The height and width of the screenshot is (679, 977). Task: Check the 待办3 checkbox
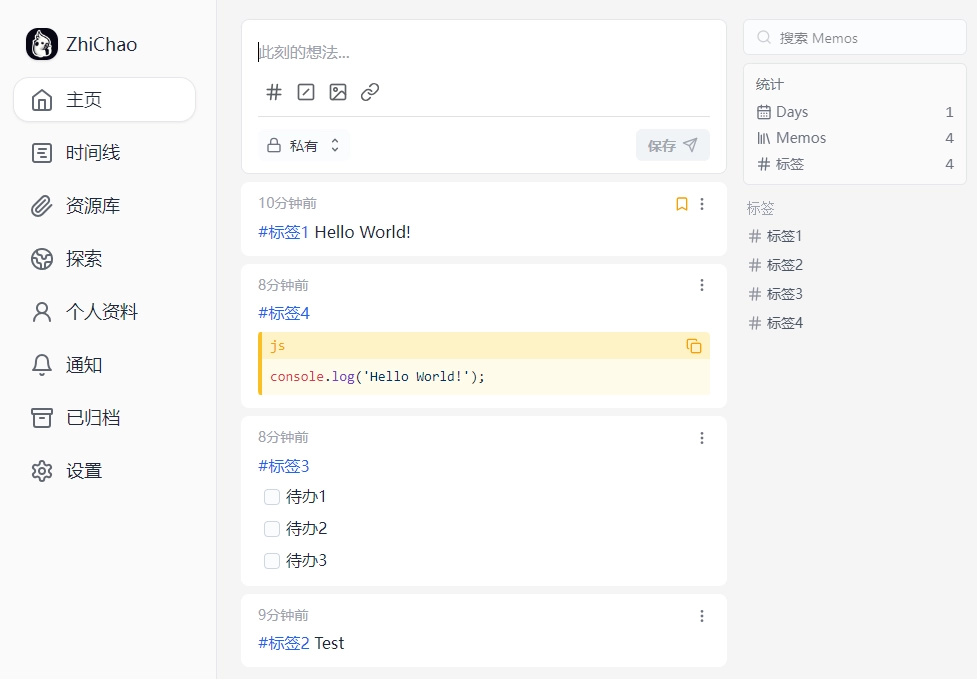point(271,560)
